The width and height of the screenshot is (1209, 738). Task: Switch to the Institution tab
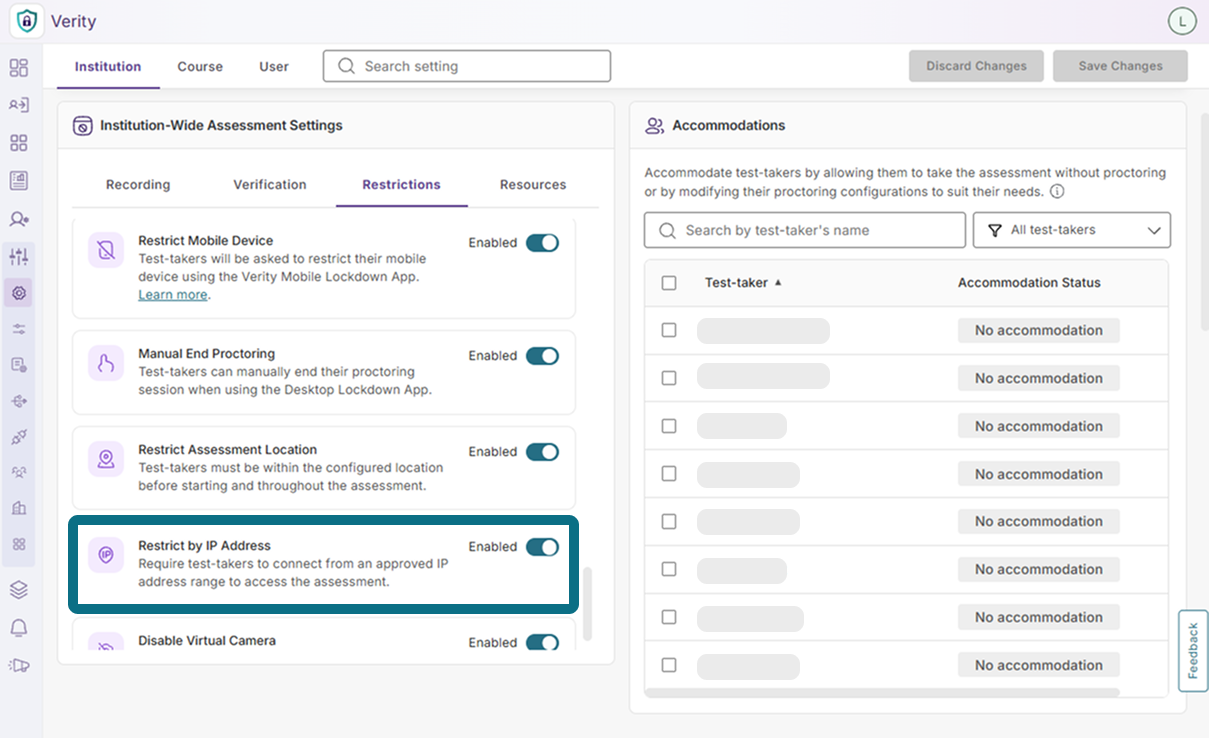coord(108,67)
